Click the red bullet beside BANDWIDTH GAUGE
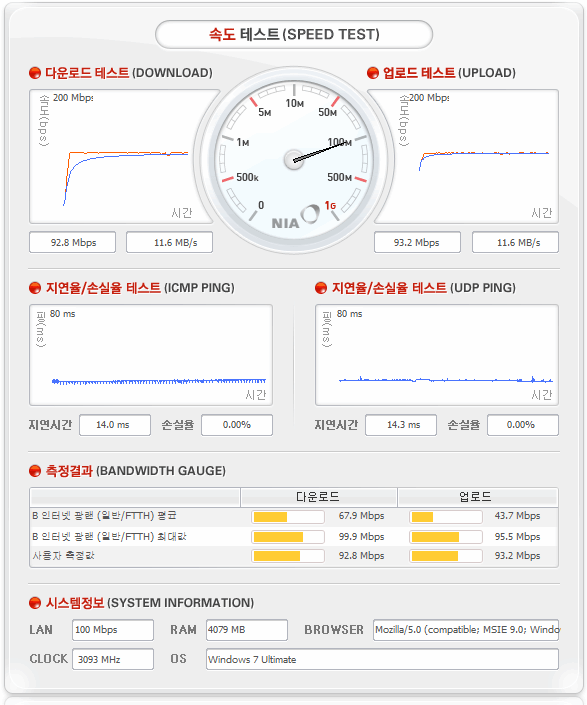 pos(35,471)
